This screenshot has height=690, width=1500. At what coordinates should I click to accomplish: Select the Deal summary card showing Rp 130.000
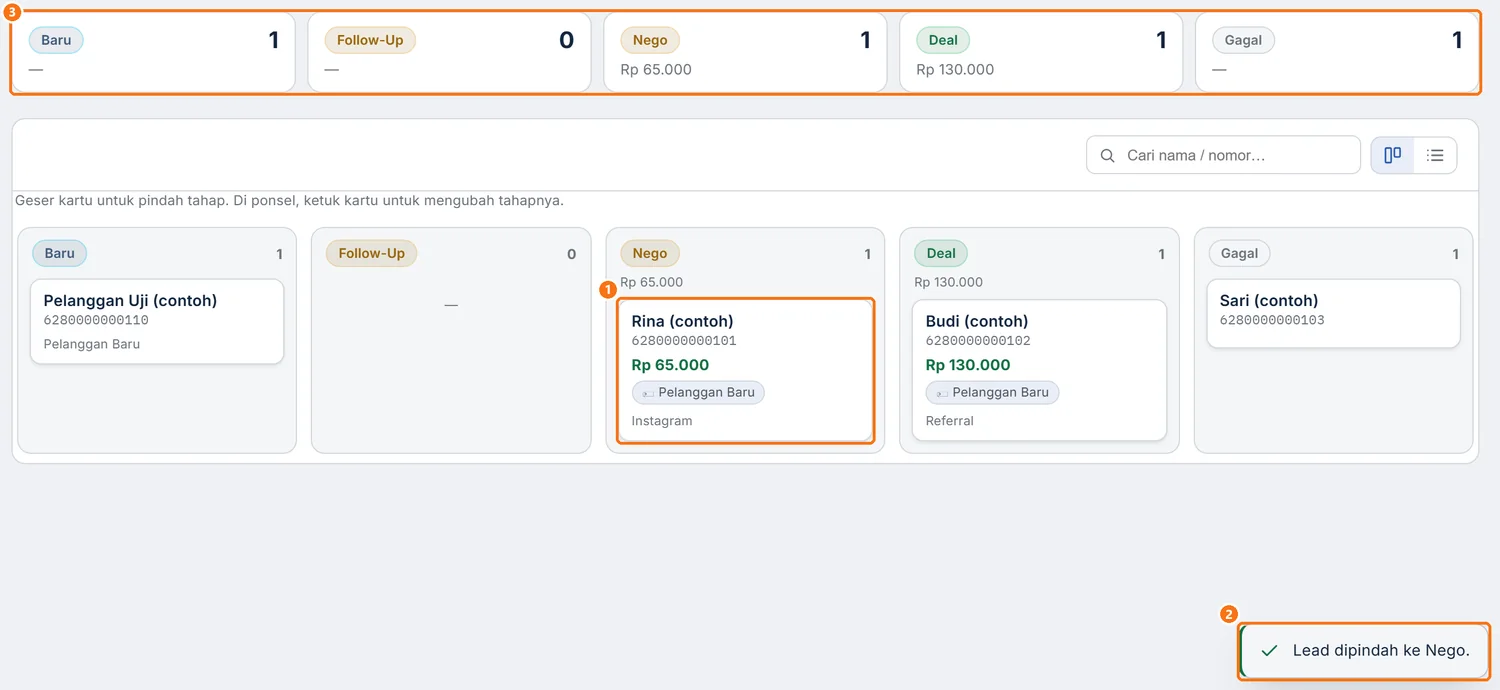[1041, 53]
